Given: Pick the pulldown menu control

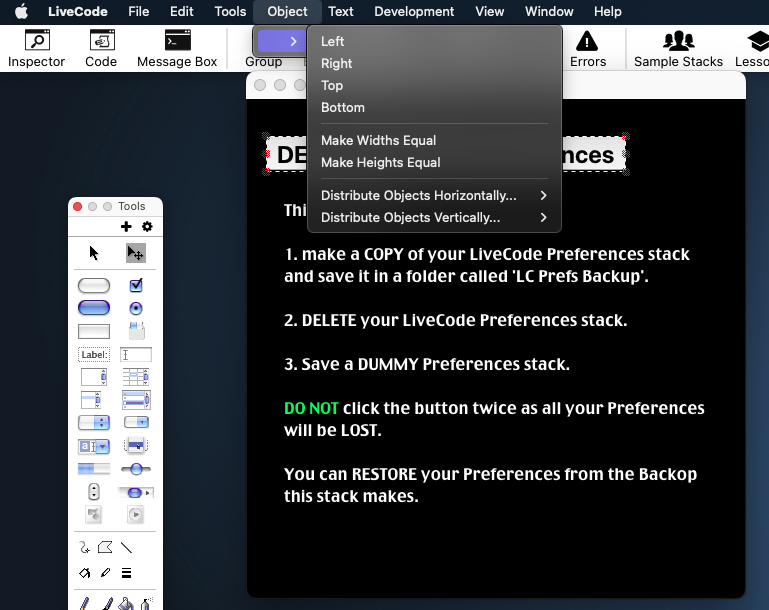Looking at the screenshot, I should pyautogui.click(x=136, y=422).
